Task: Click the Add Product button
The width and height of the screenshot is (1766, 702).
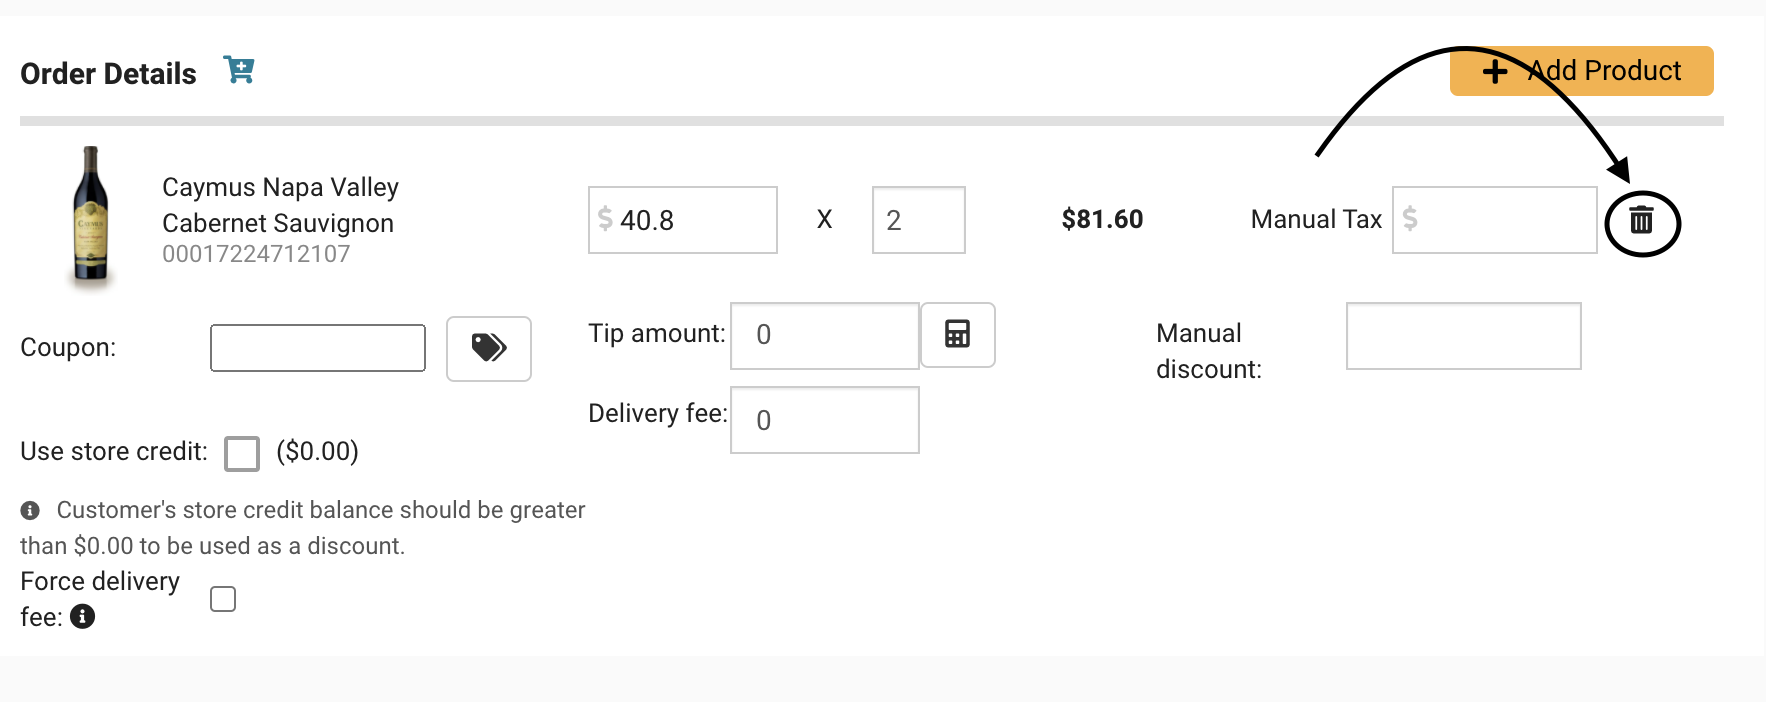Action: (1582, 71)
